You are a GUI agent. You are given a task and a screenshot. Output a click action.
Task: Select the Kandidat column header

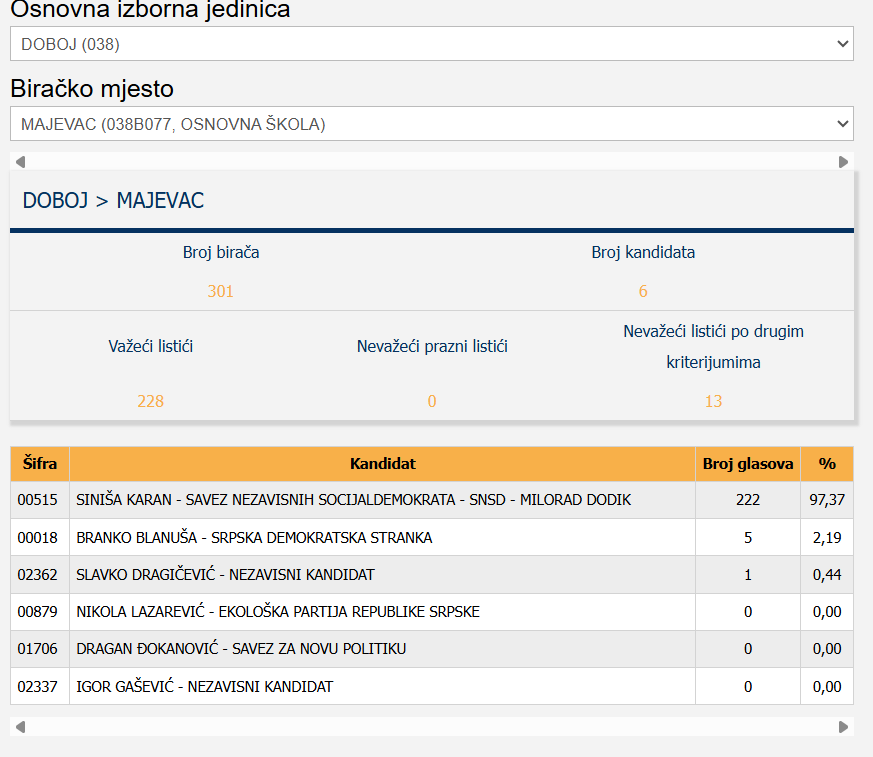coord(382,464)
